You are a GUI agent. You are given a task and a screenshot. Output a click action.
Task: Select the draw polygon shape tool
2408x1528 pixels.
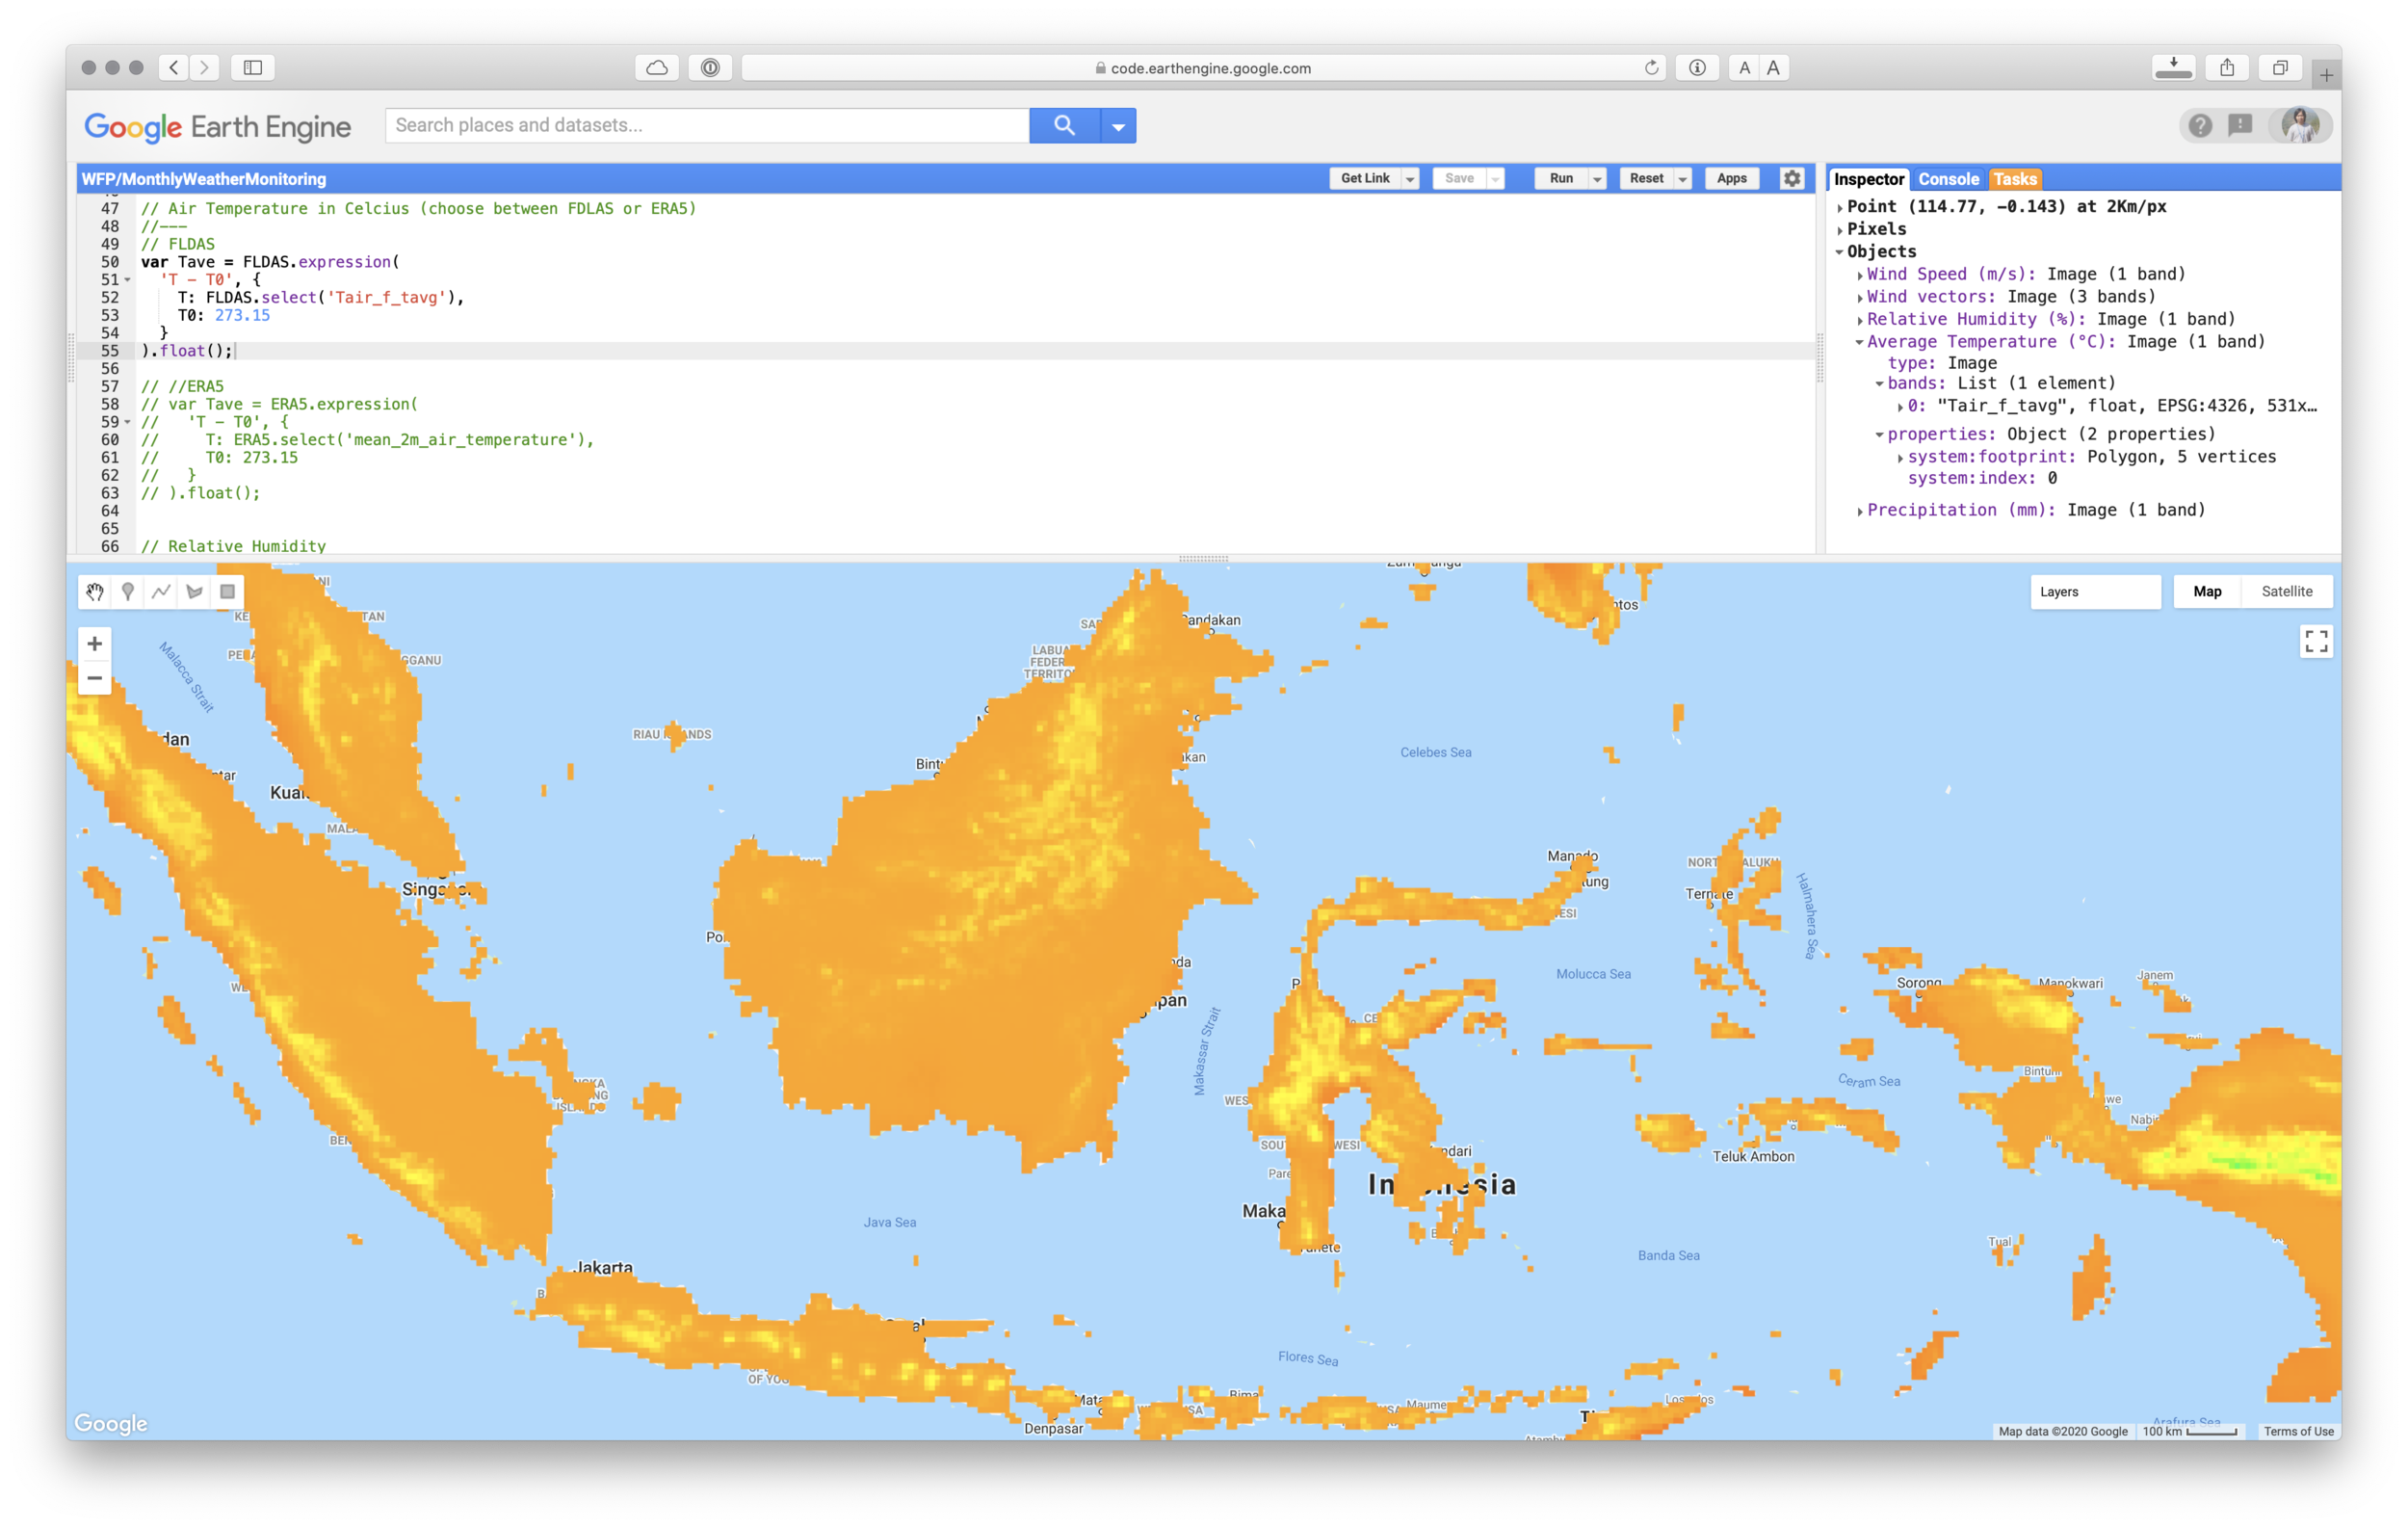click(x=195, y=592)
